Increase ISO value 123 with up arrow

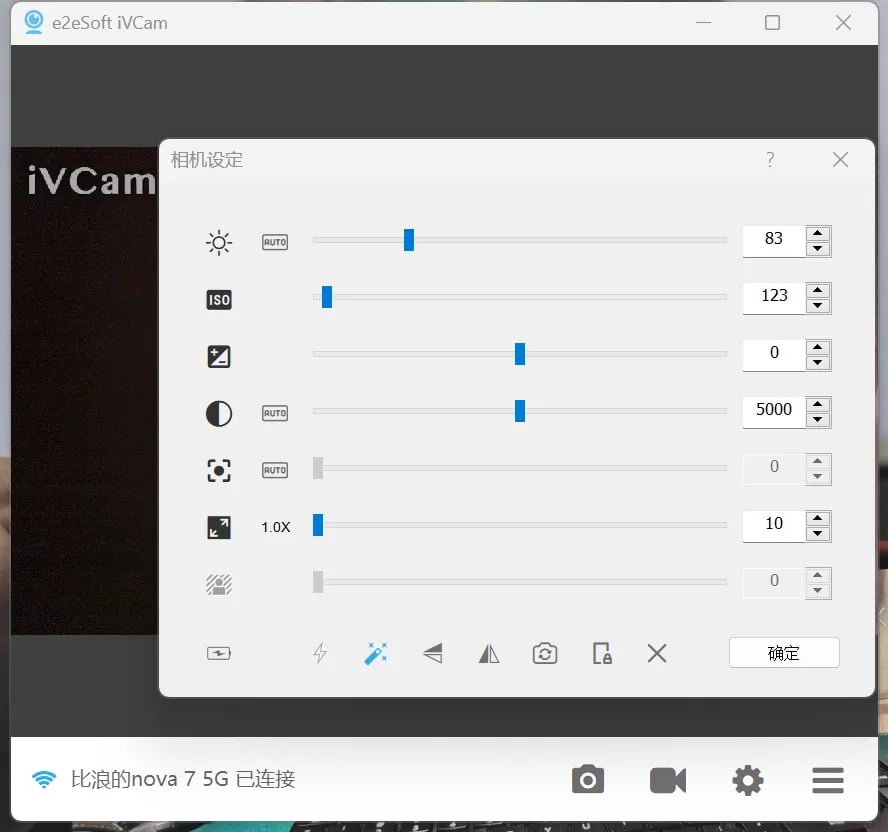818,290
